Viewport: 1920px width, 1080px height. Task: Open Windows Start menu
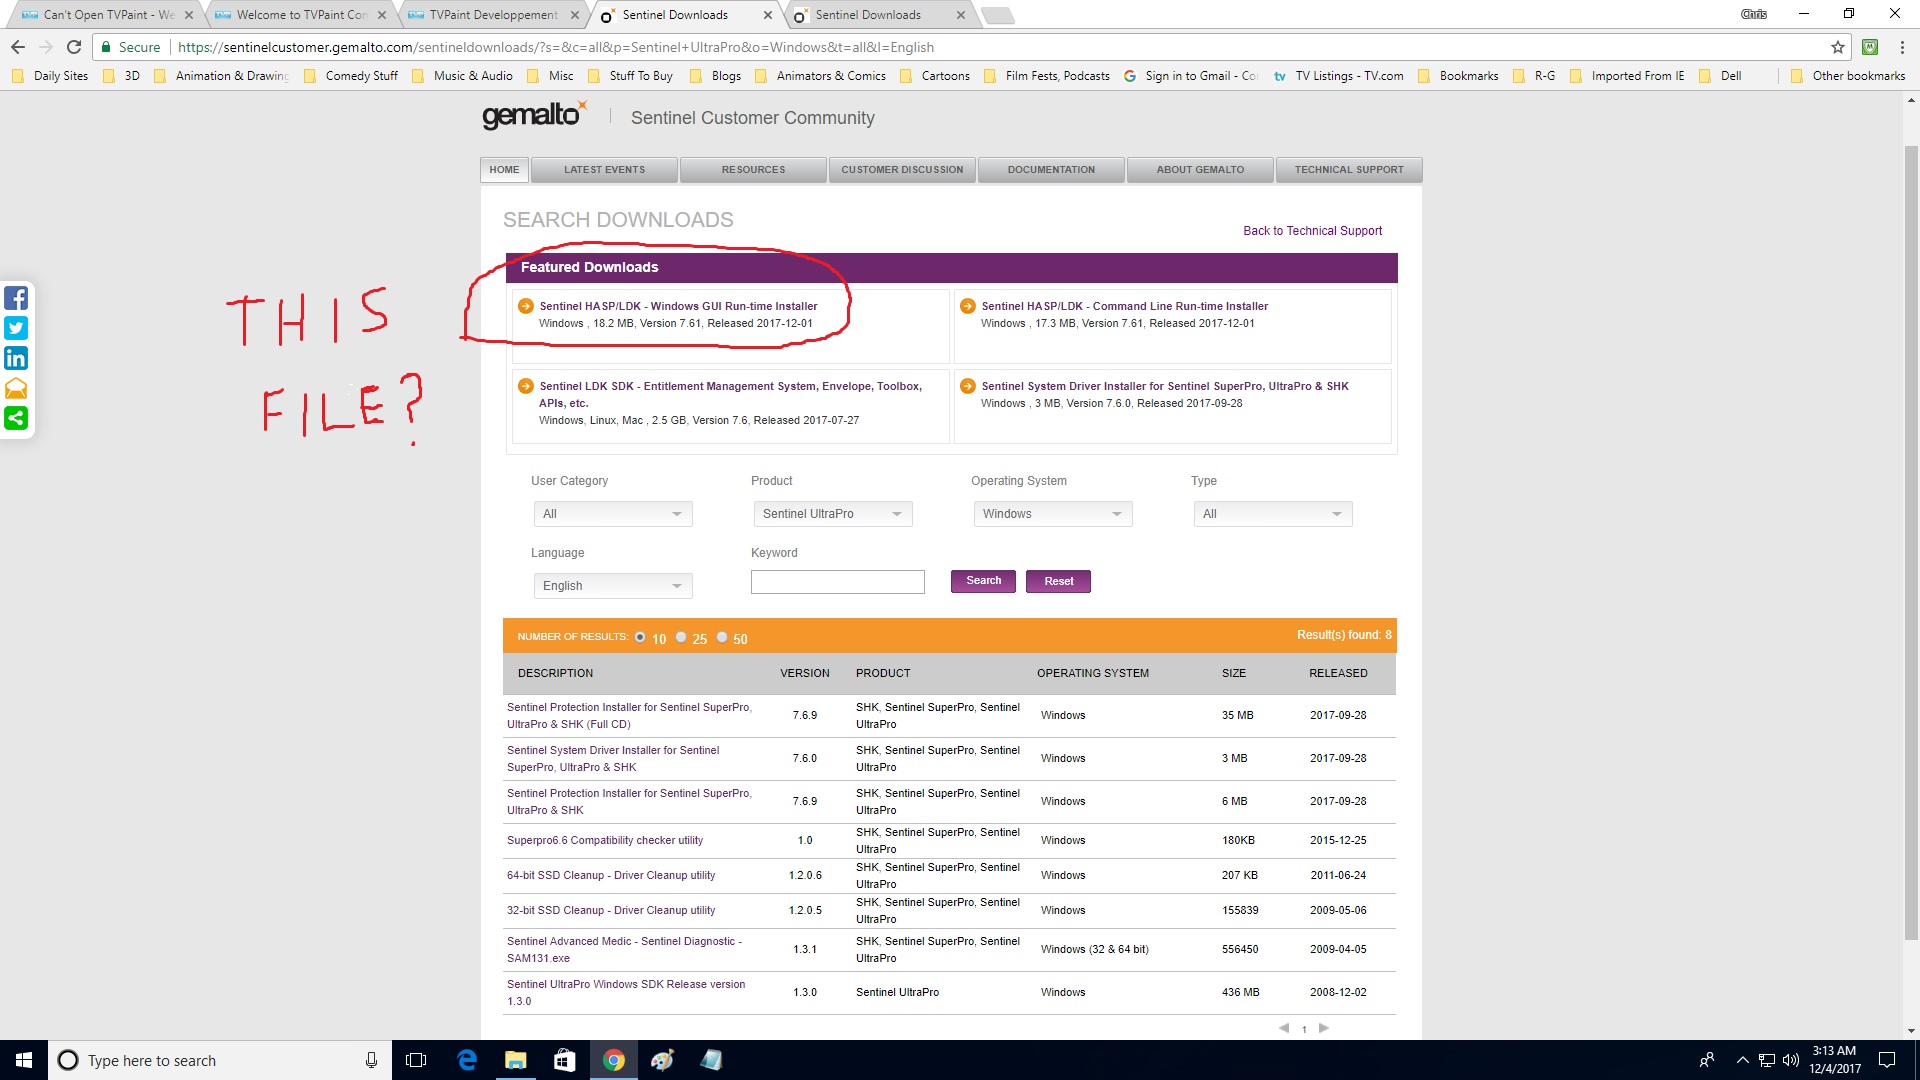(x=24, y=1060)
